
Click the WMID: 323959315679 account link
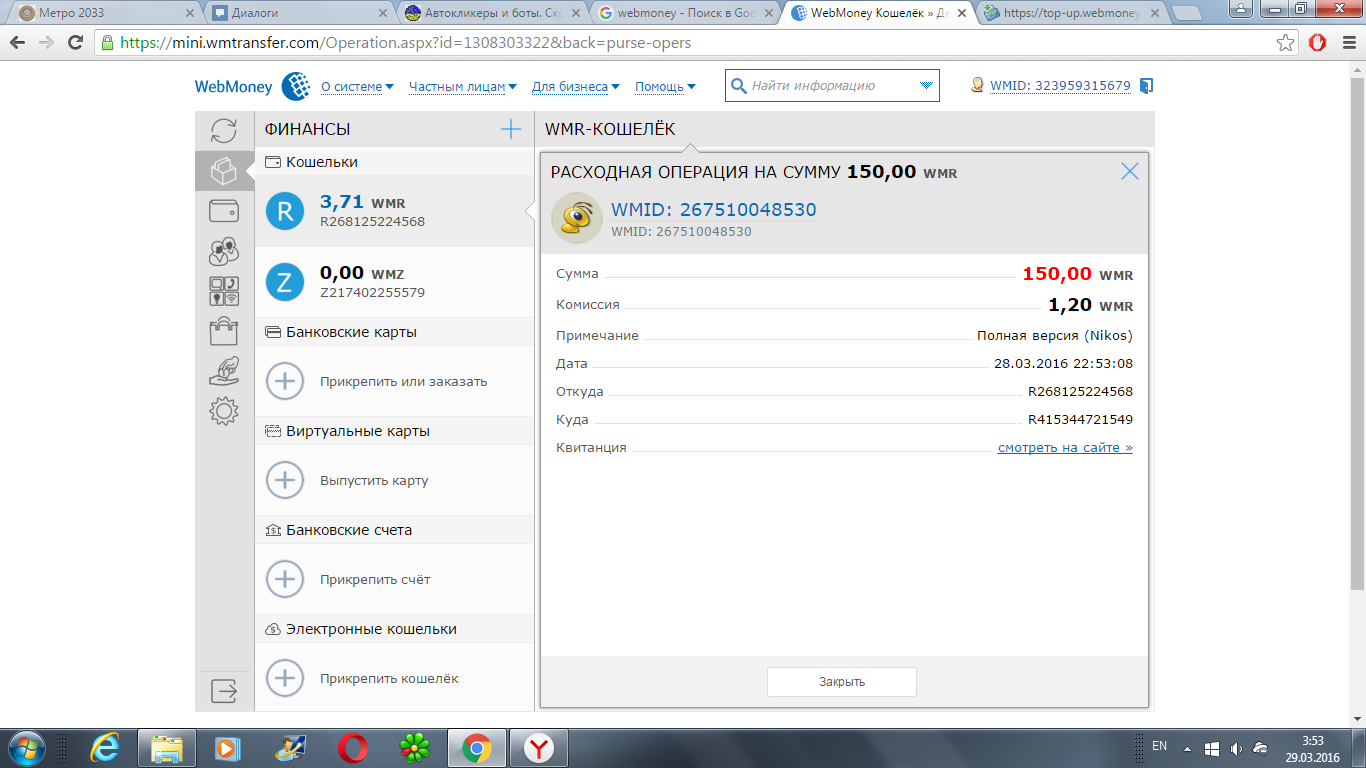point(1060,86)
